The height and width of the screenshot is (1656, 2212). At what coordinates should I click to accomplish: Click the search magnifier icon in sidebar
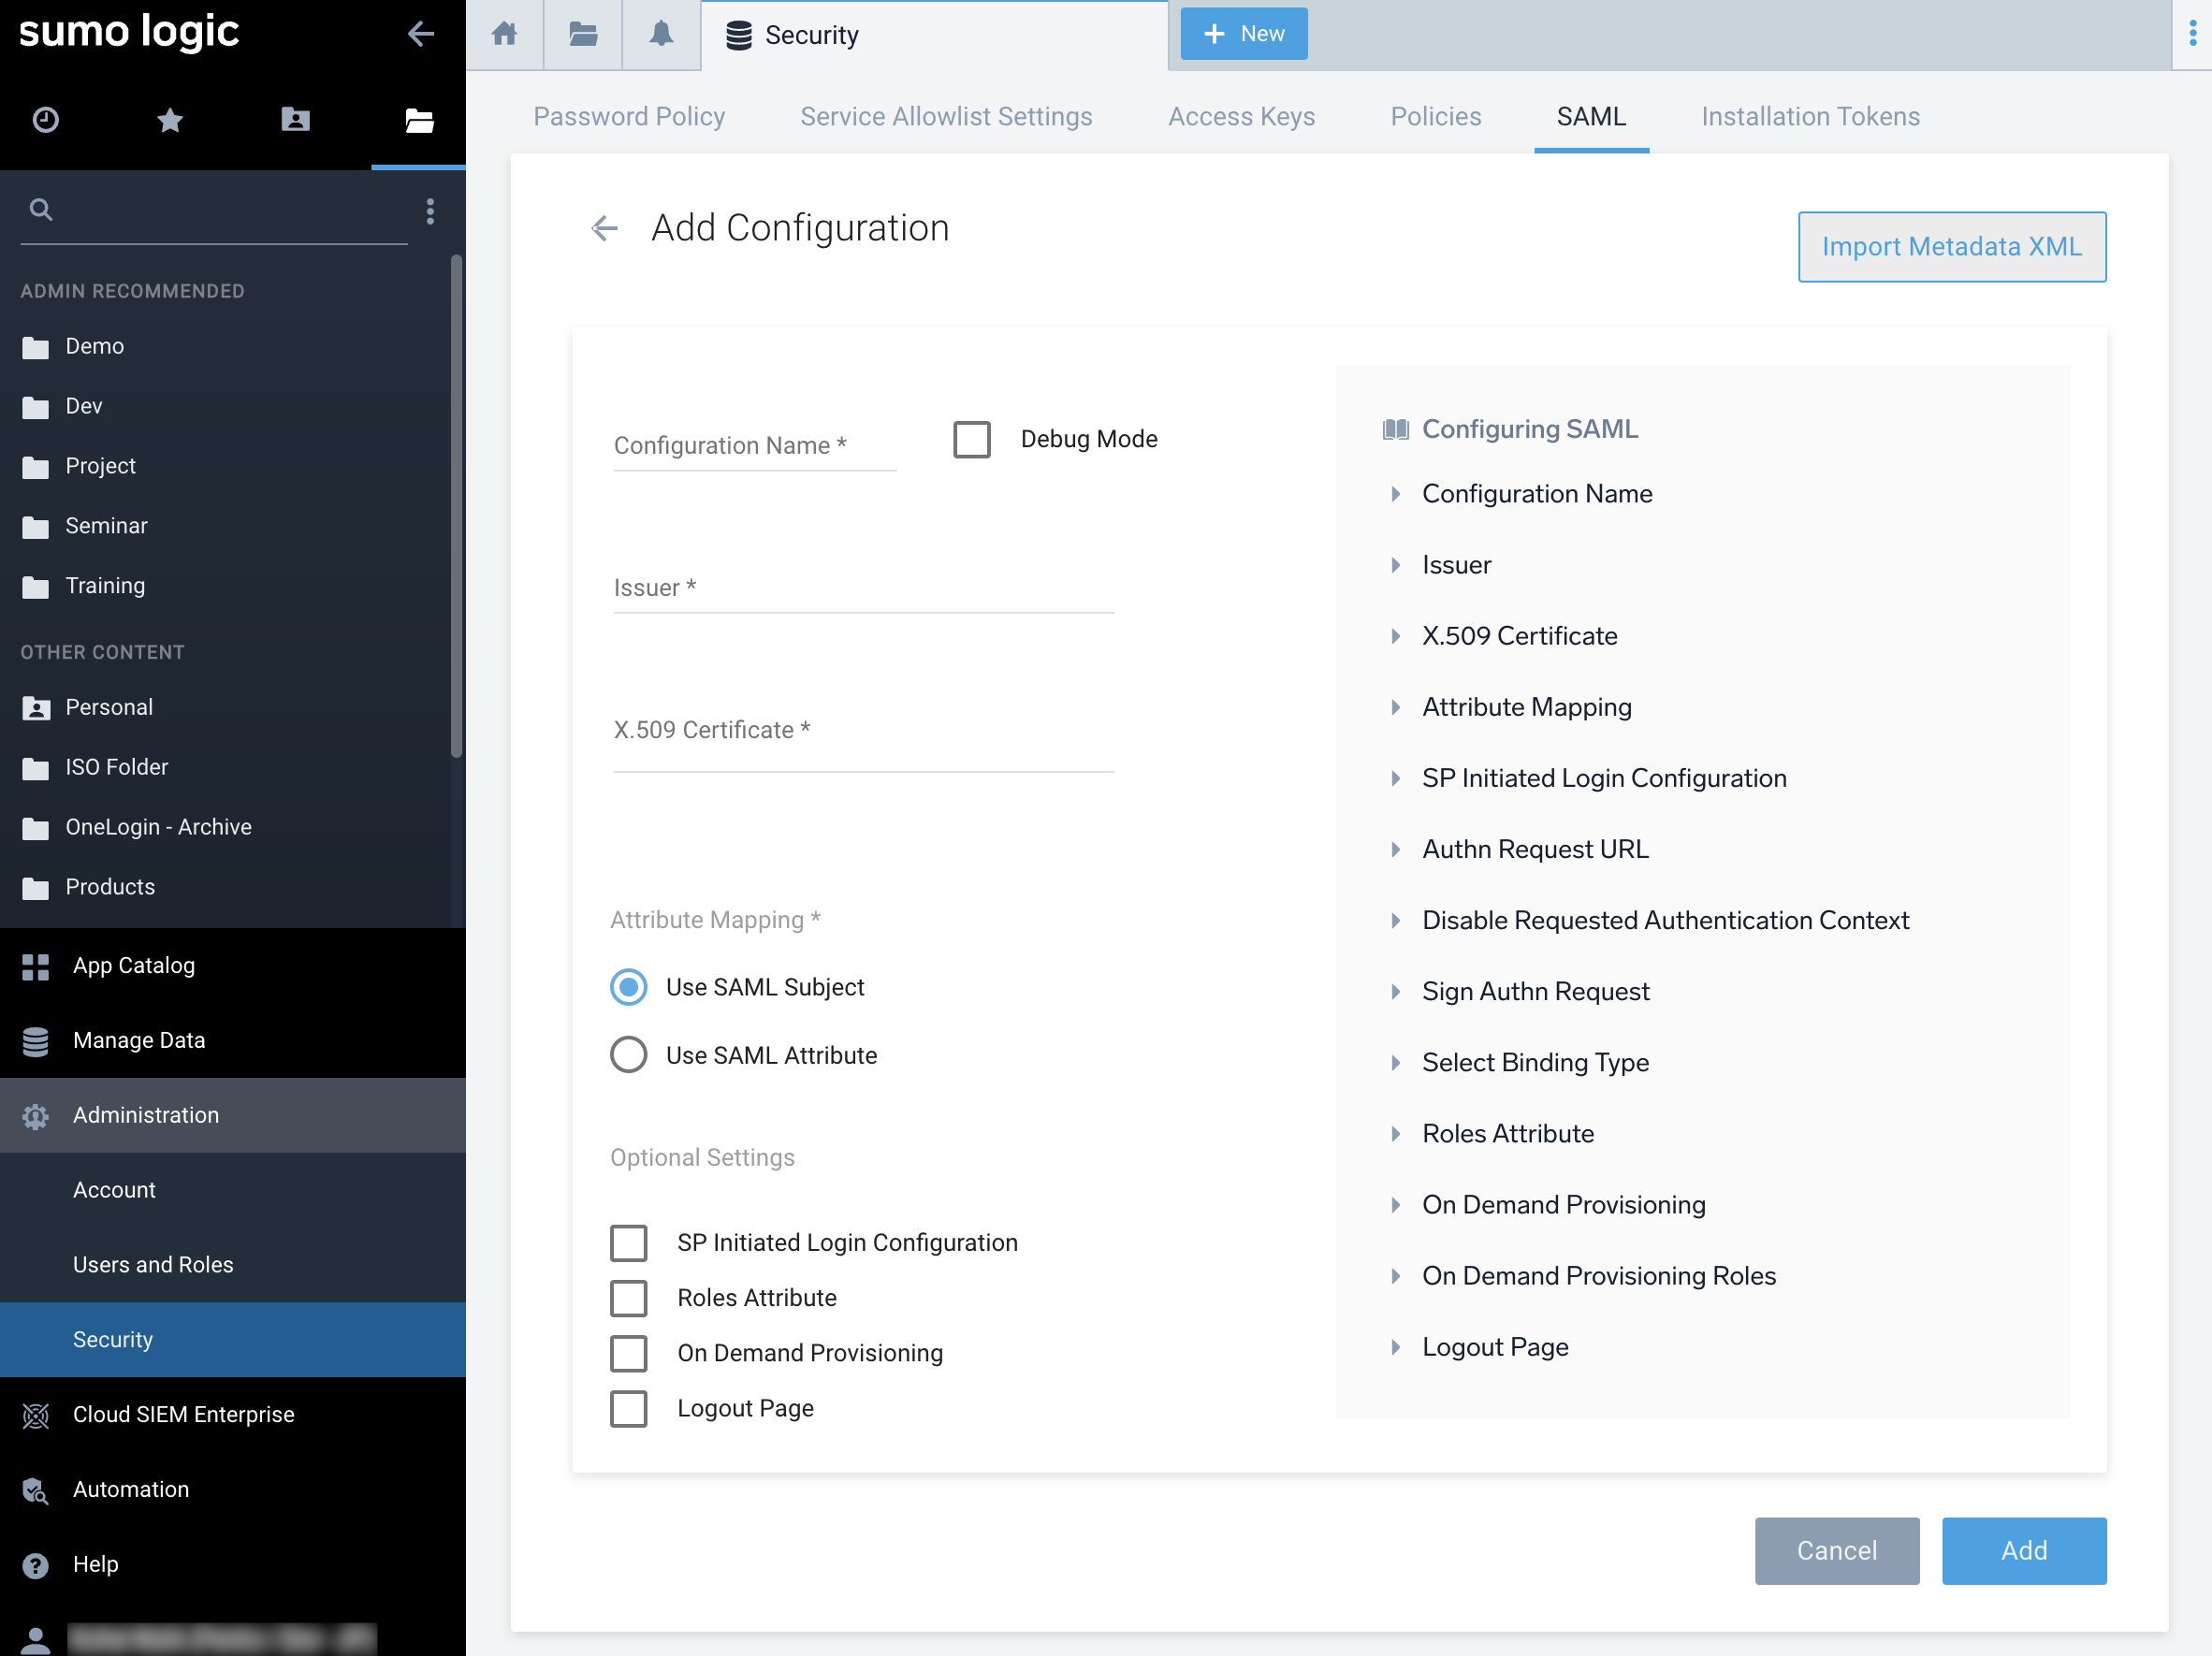pyautogui.click(x=41, y=209)
